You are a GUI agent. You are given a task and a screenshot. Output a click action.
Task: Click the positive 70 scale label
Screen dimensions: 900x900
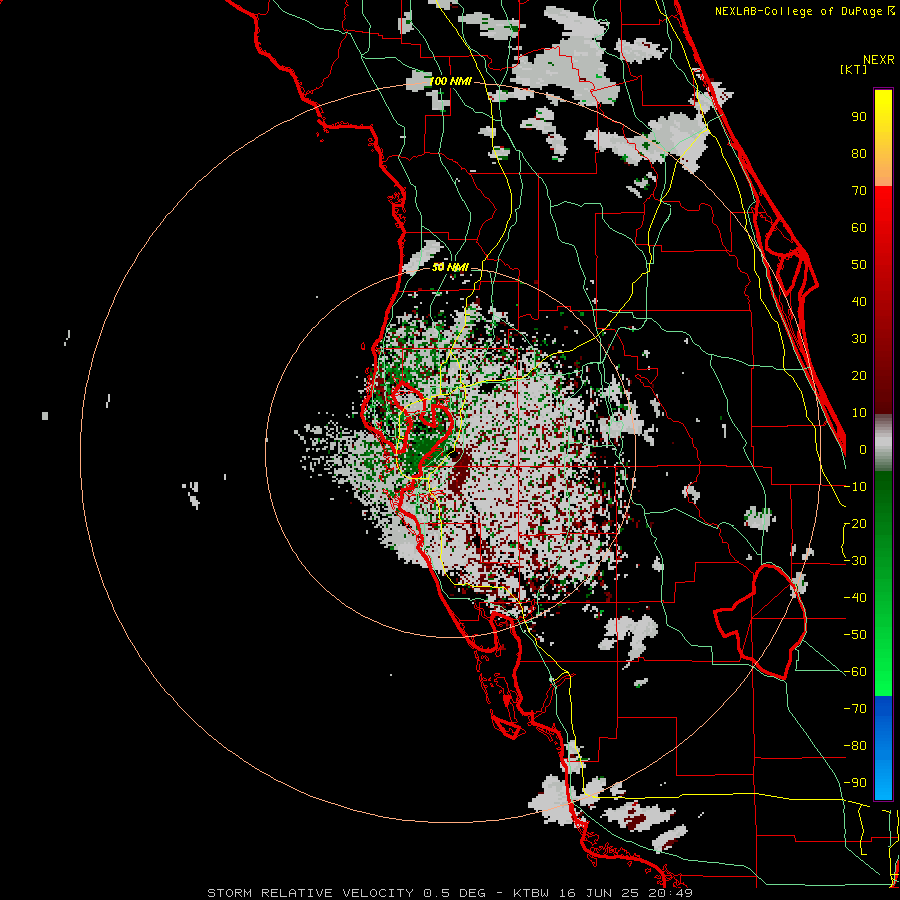tap(859, 191)
